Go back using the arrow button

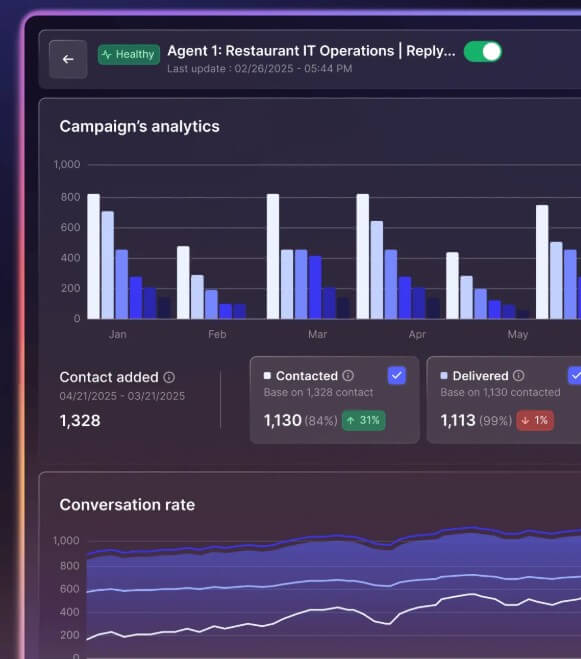[68, 59]
